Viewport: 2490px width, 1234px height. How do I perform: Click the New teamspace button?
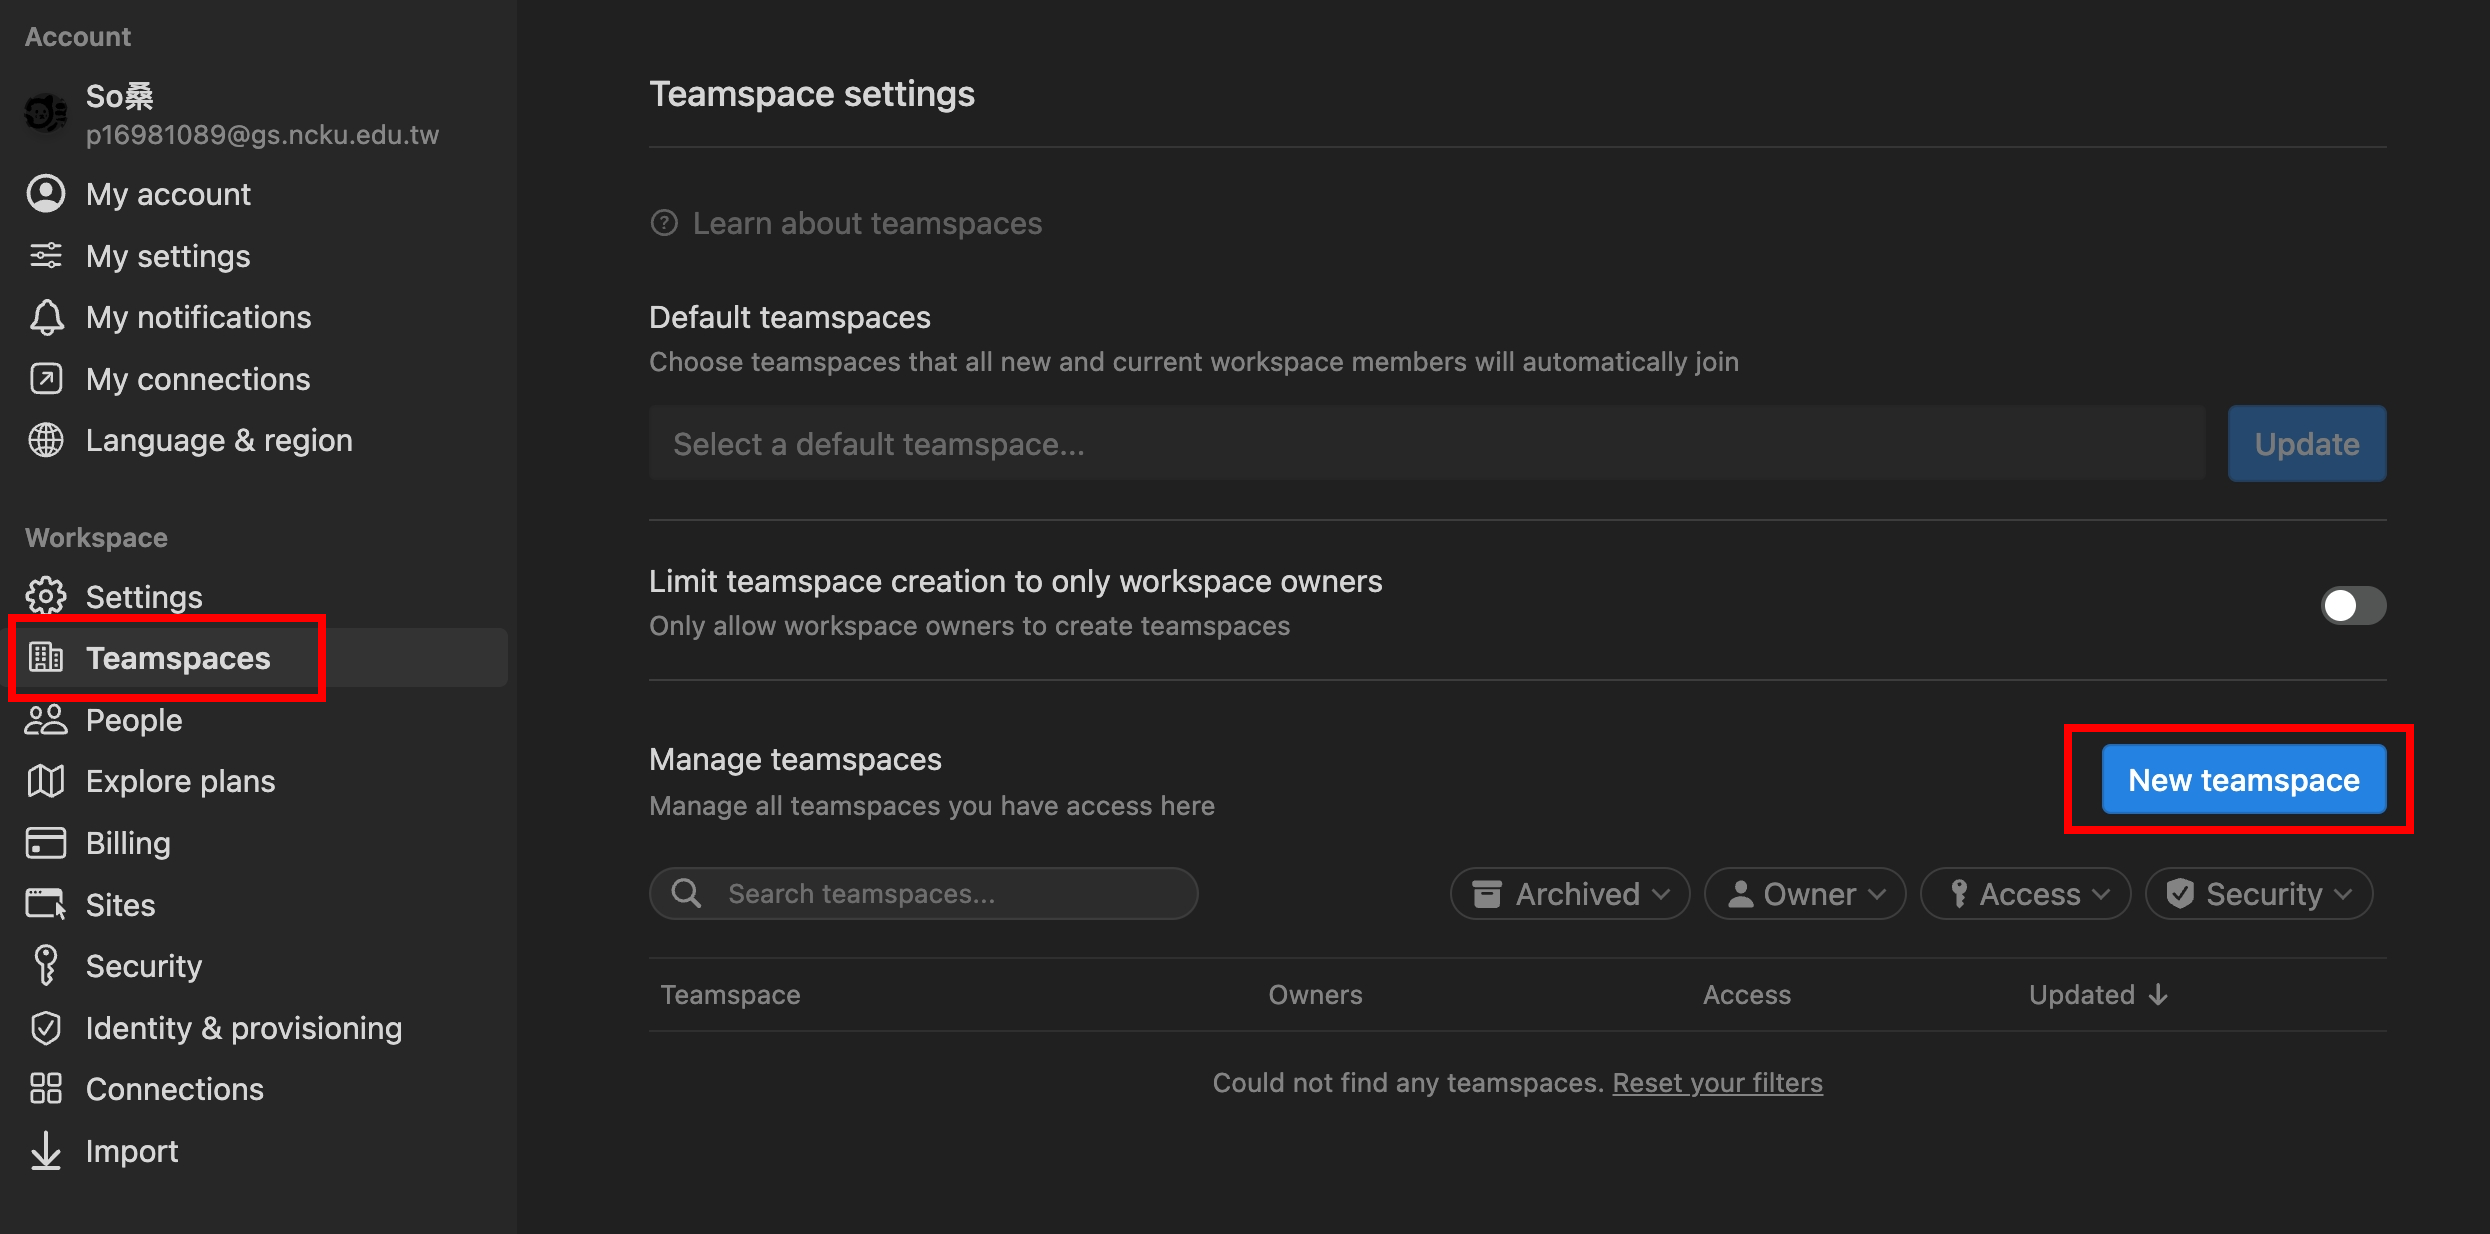(x=2243, y=780)
